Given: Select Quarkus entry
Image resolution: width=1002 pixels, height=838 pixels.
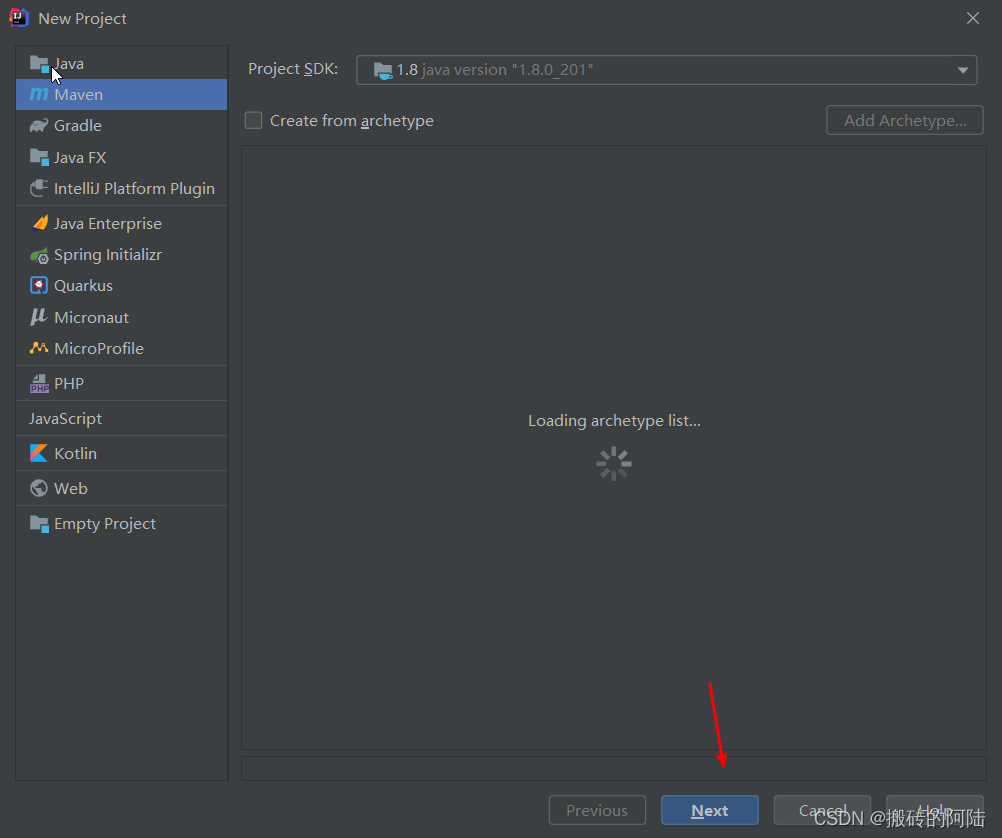Looking at the screenshot, I should click(121, 285).
